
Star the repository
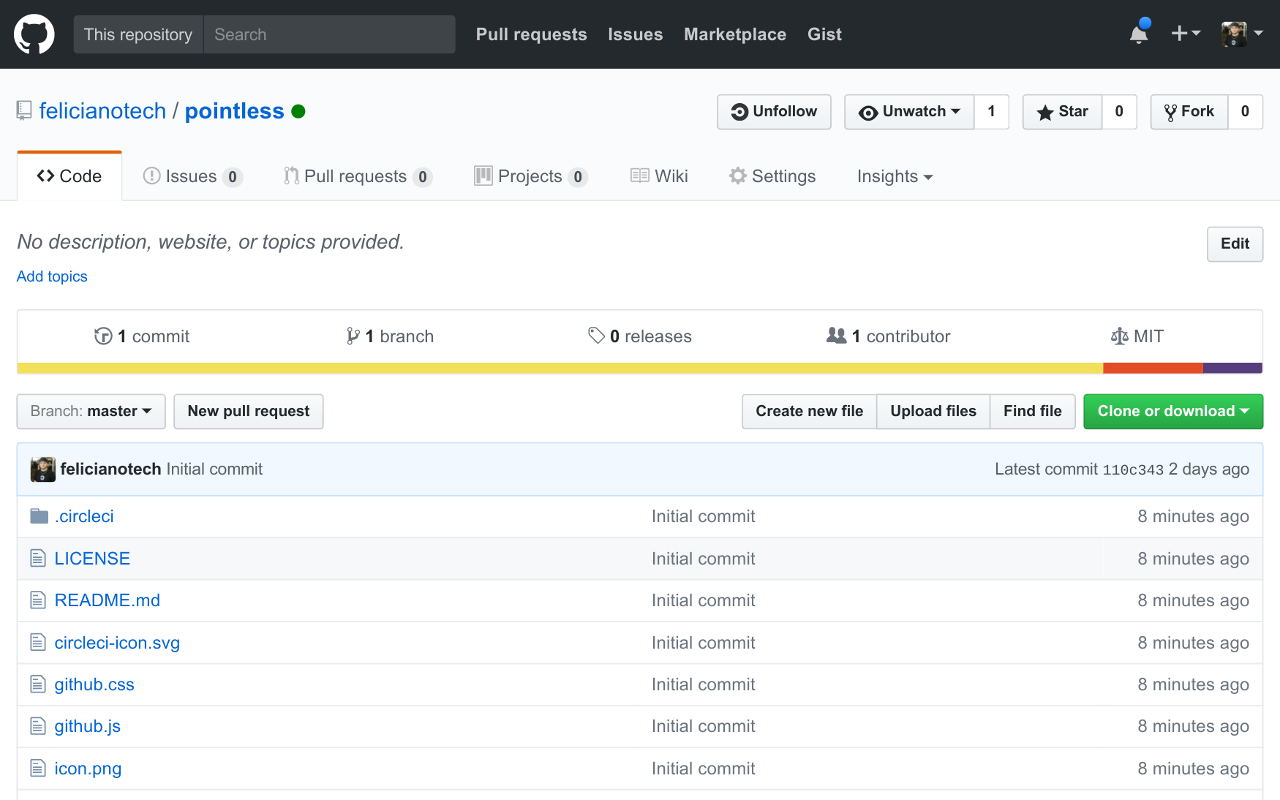(1062, 112)
